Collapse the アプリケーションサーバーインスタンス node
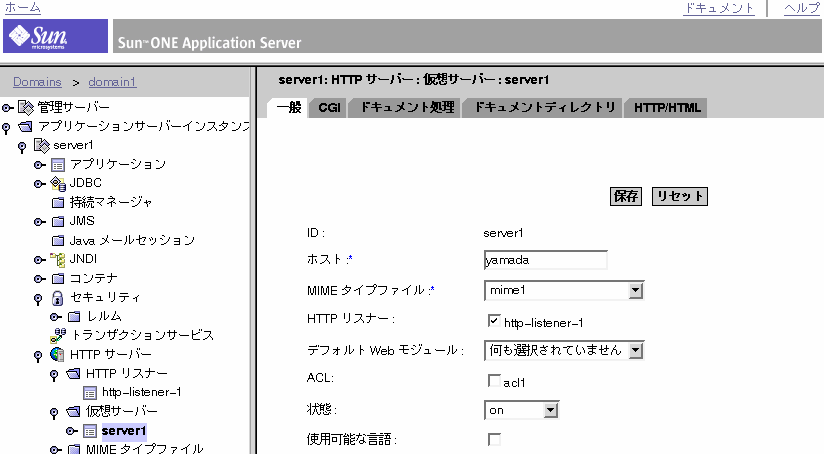Image resolution: width=824 pixels, height=454 pixels. 6,128
